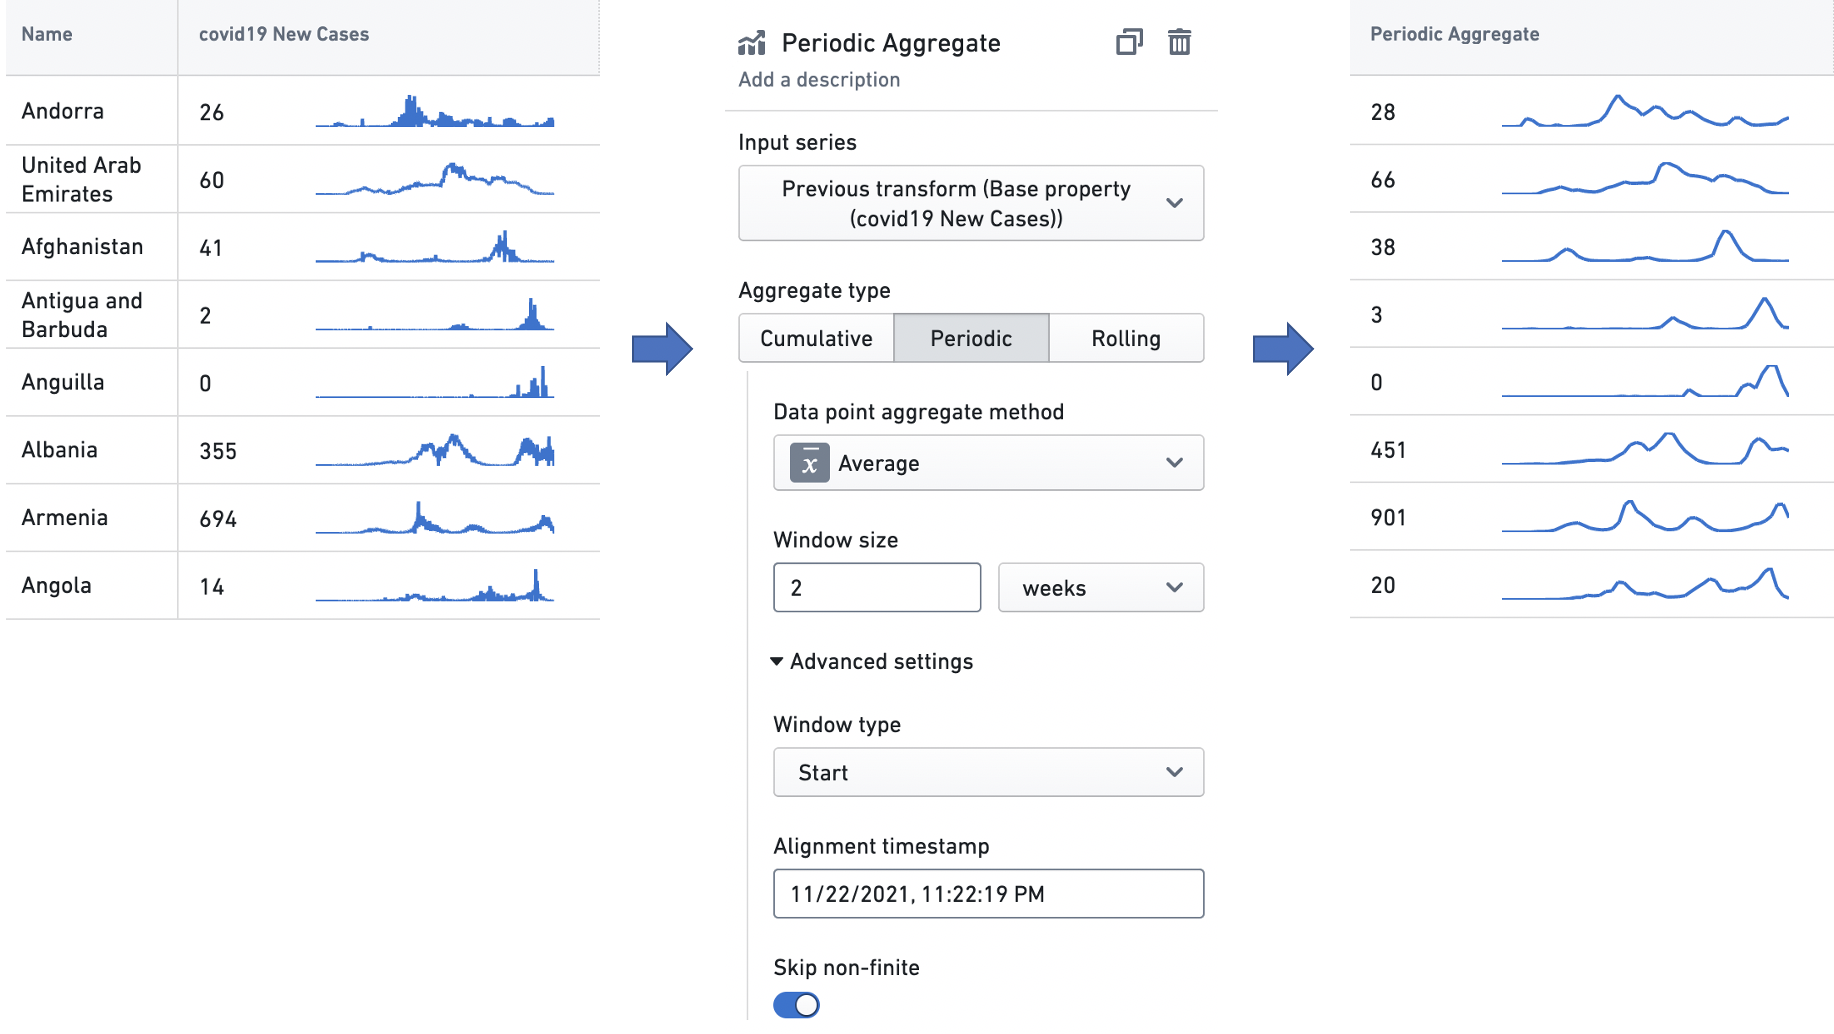Click the Name column header
This screenshot has width=1834, height=1034.
point(47,34)
